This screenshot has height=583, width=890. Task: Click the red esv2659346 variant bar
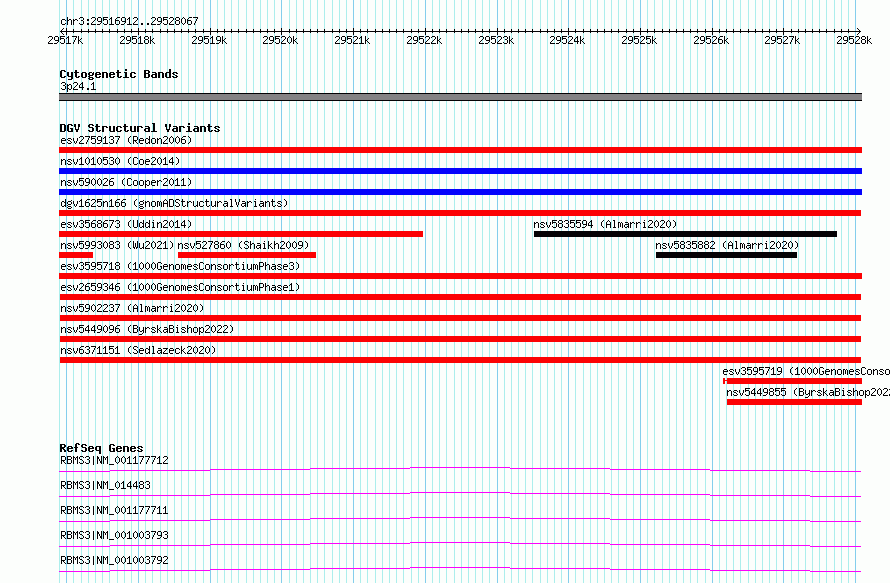coord(460,297)
